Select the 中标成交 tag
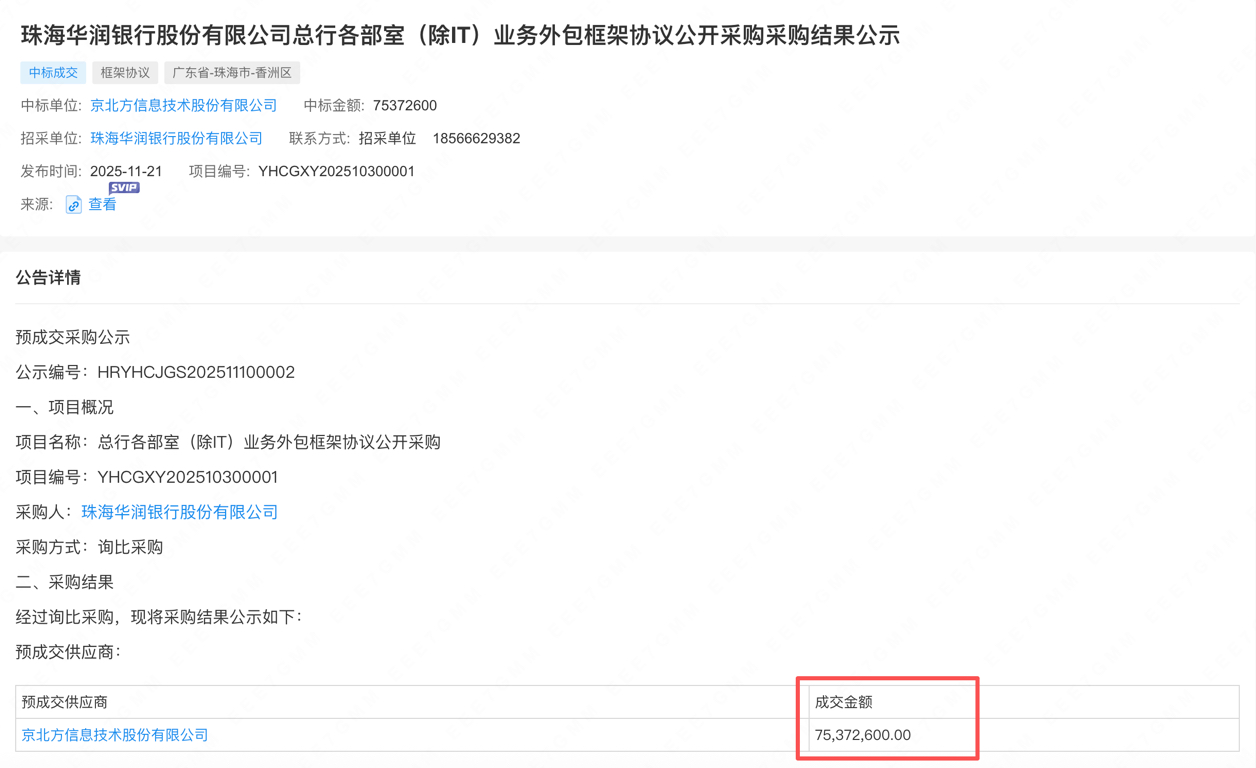Image resolution: width=1256 pixels, height=768 pixels. tap(53, 73)
